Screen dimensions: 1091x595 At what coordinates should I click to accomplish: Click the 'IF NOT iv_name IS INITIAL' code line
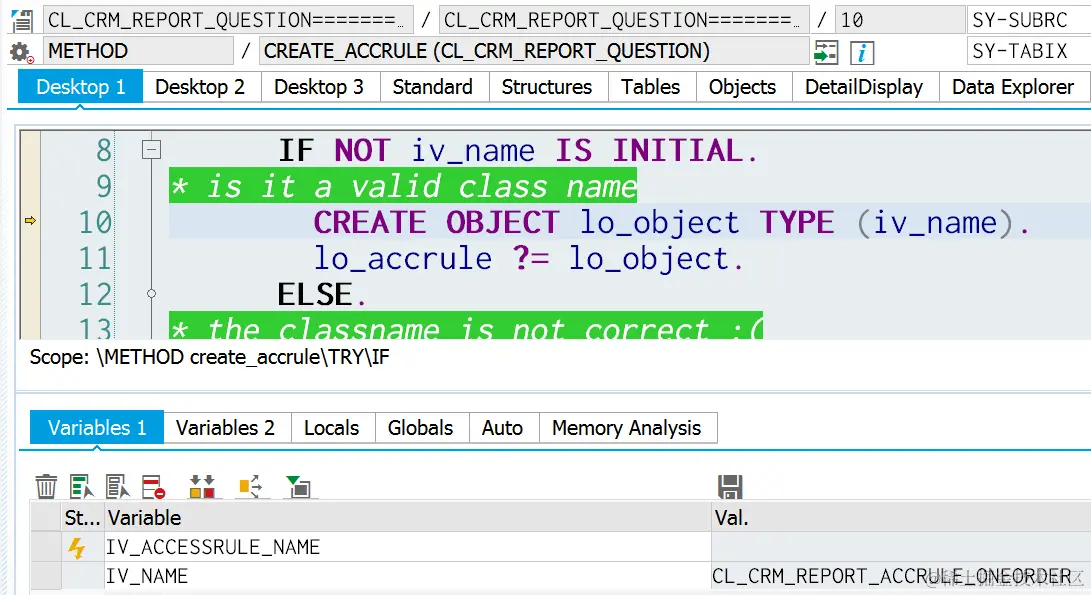click(518, 150)
